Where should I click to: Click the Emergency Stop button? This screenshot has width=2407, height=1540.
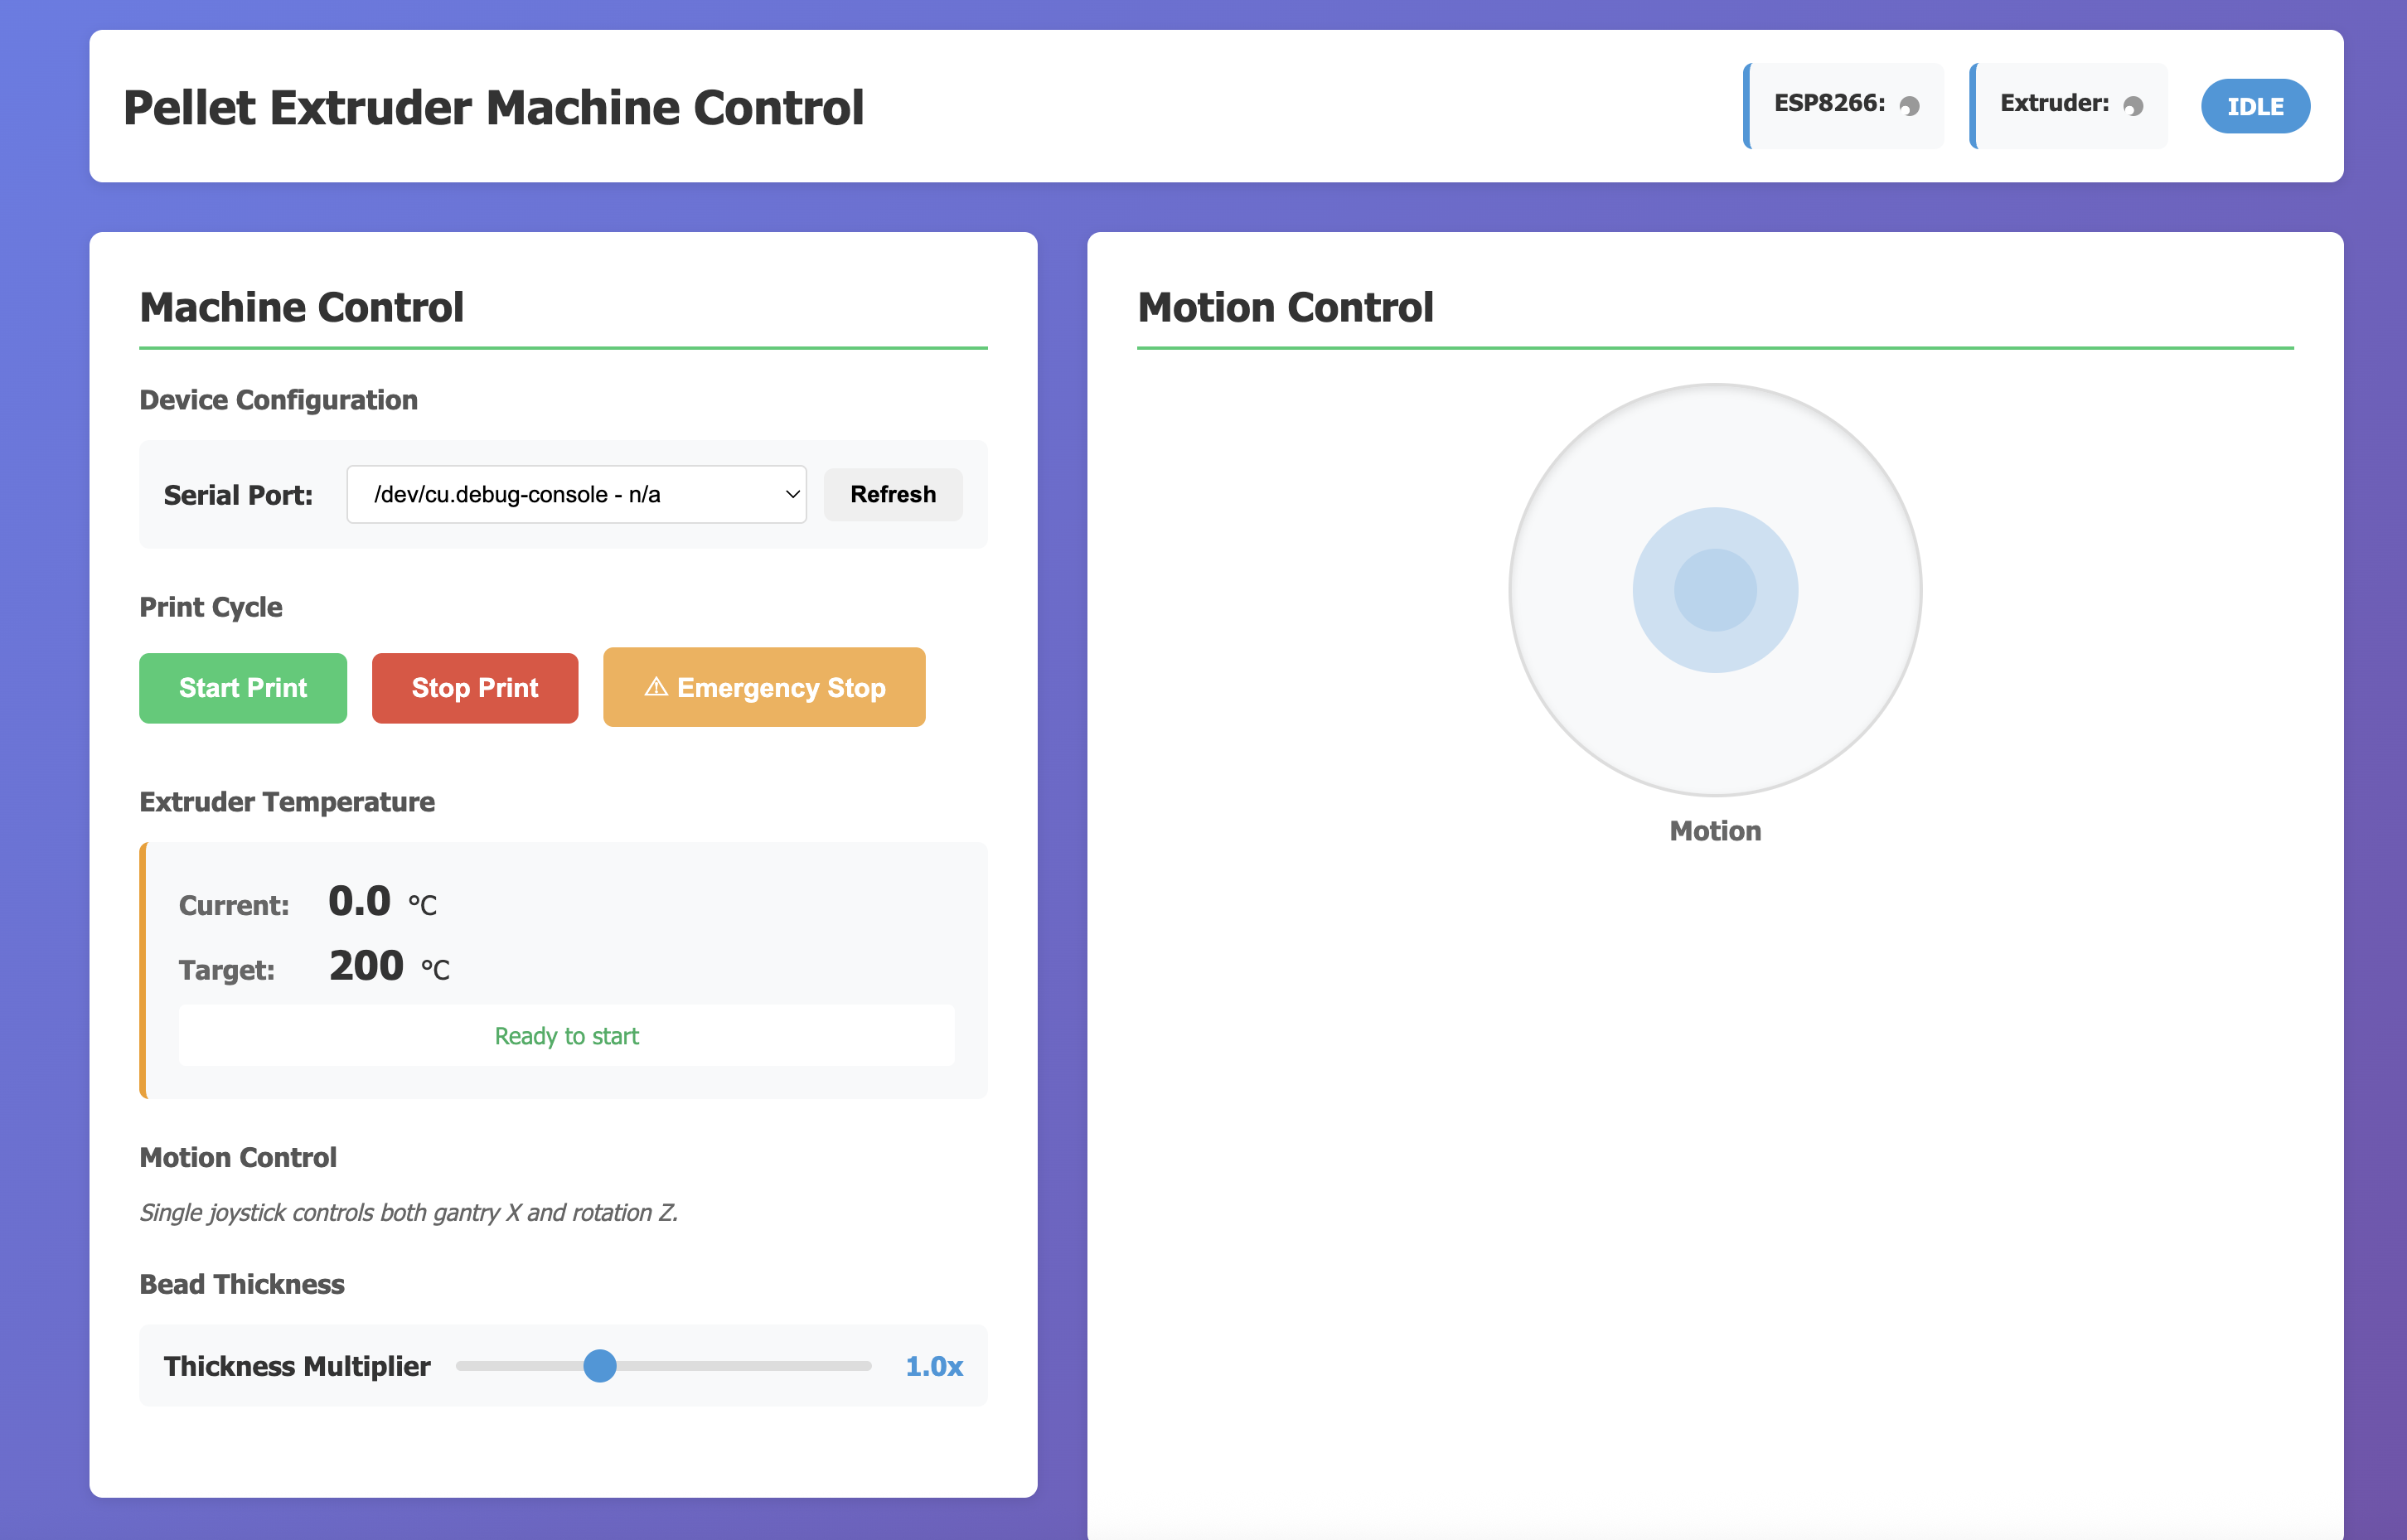pos(764,687)
